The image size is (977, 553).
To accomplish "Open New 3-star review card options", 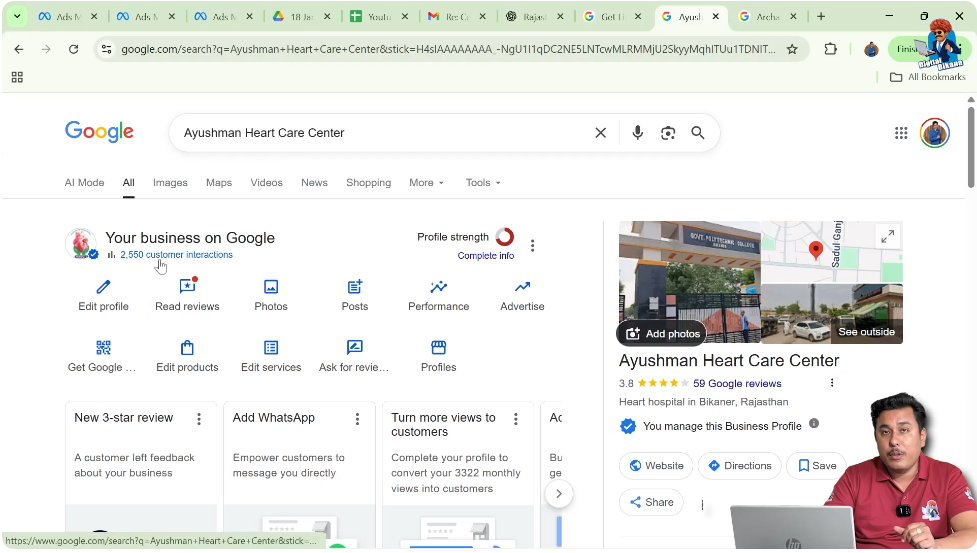I will [x=199, y=419].
